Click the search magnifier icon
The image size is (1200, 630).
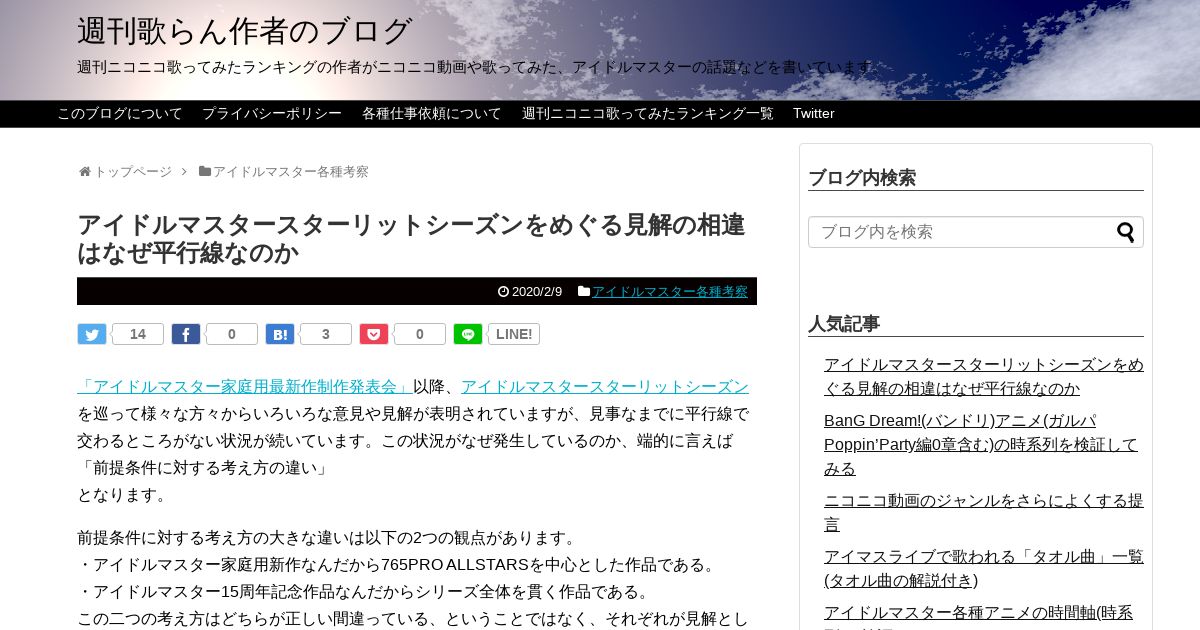pos(1126,232)
